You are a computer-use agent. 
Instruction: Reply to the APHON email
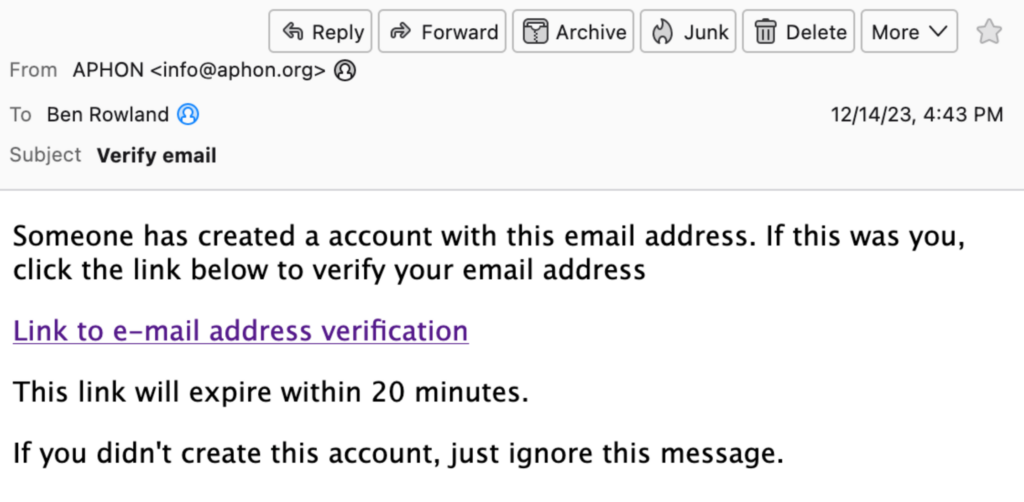pos(320,31)
